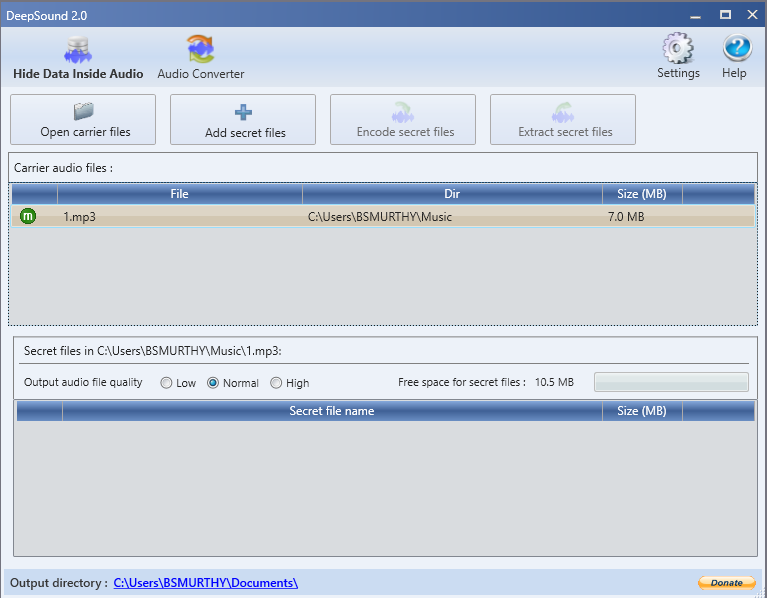Sort carrier files by File column header
767x598 pixels.
pos(180,194)
